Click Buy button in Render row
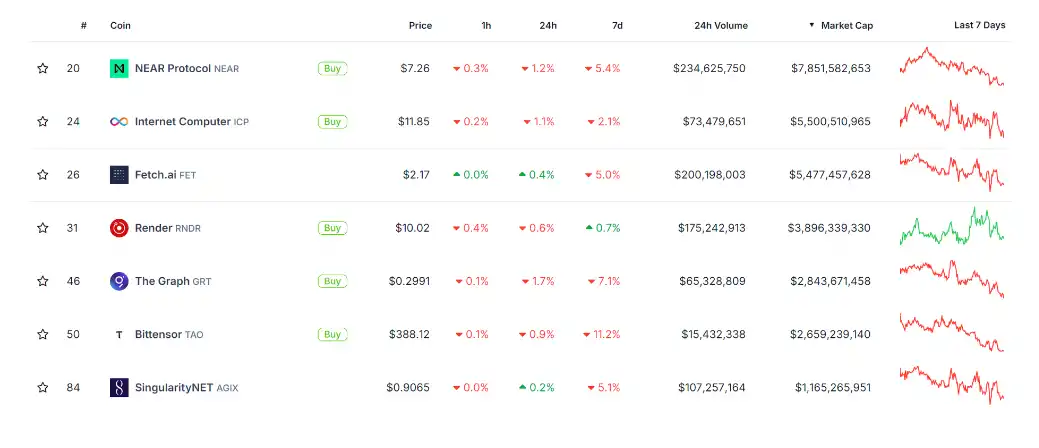1039x448 pixels. [x=333, y=228]
